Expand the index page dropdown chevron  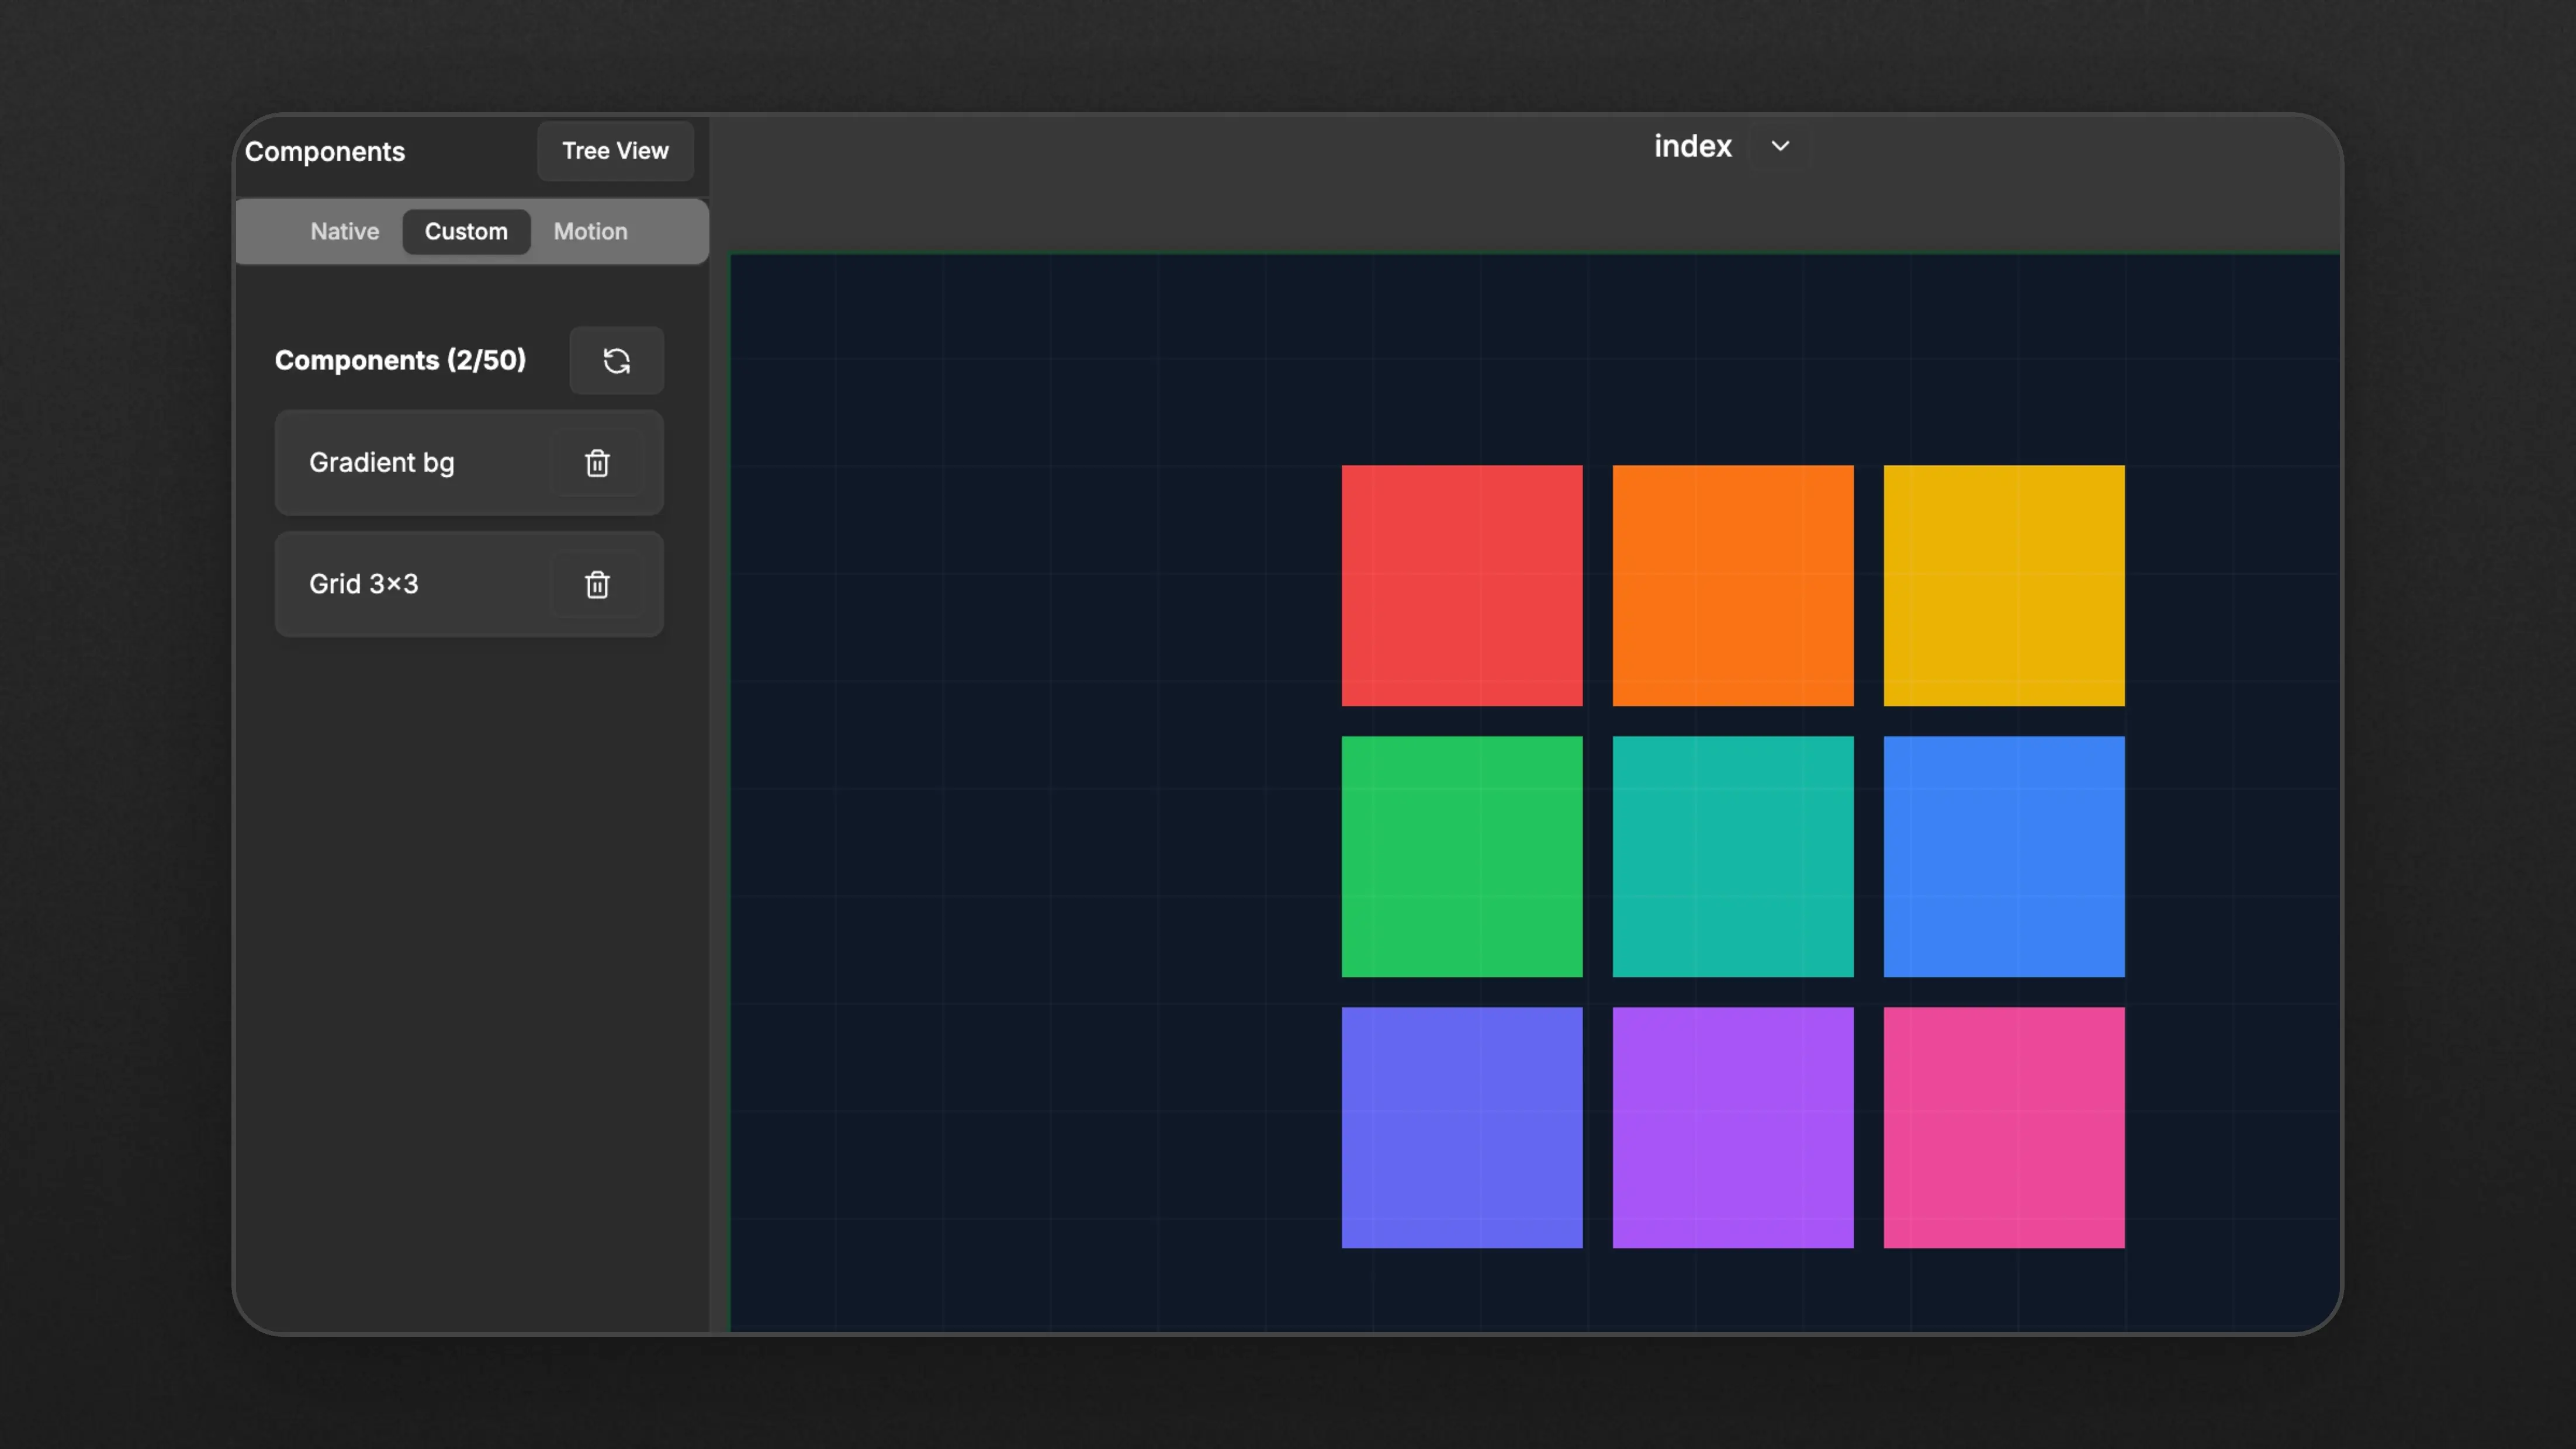[1780, 146]
